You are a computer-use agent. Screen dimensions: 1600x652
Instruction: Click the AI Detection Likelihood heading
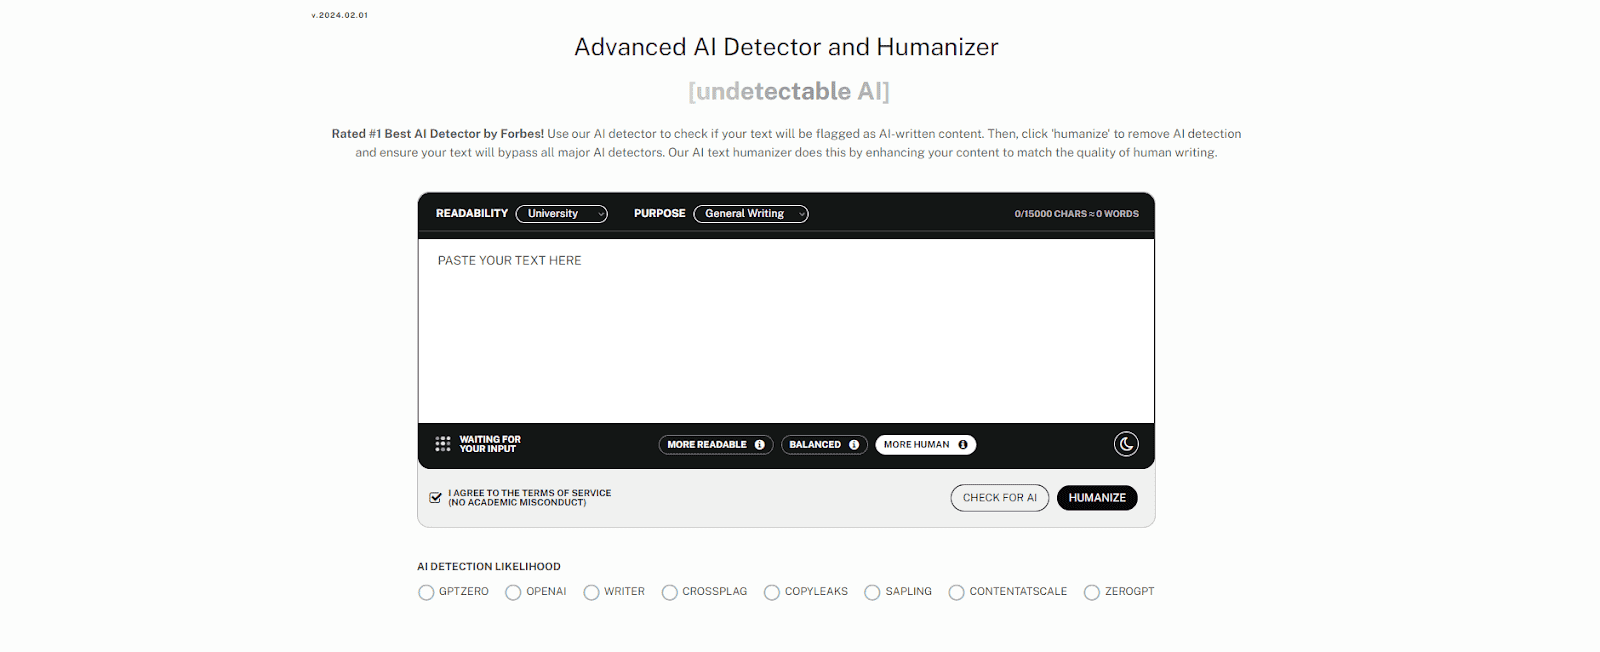(489, 567)
